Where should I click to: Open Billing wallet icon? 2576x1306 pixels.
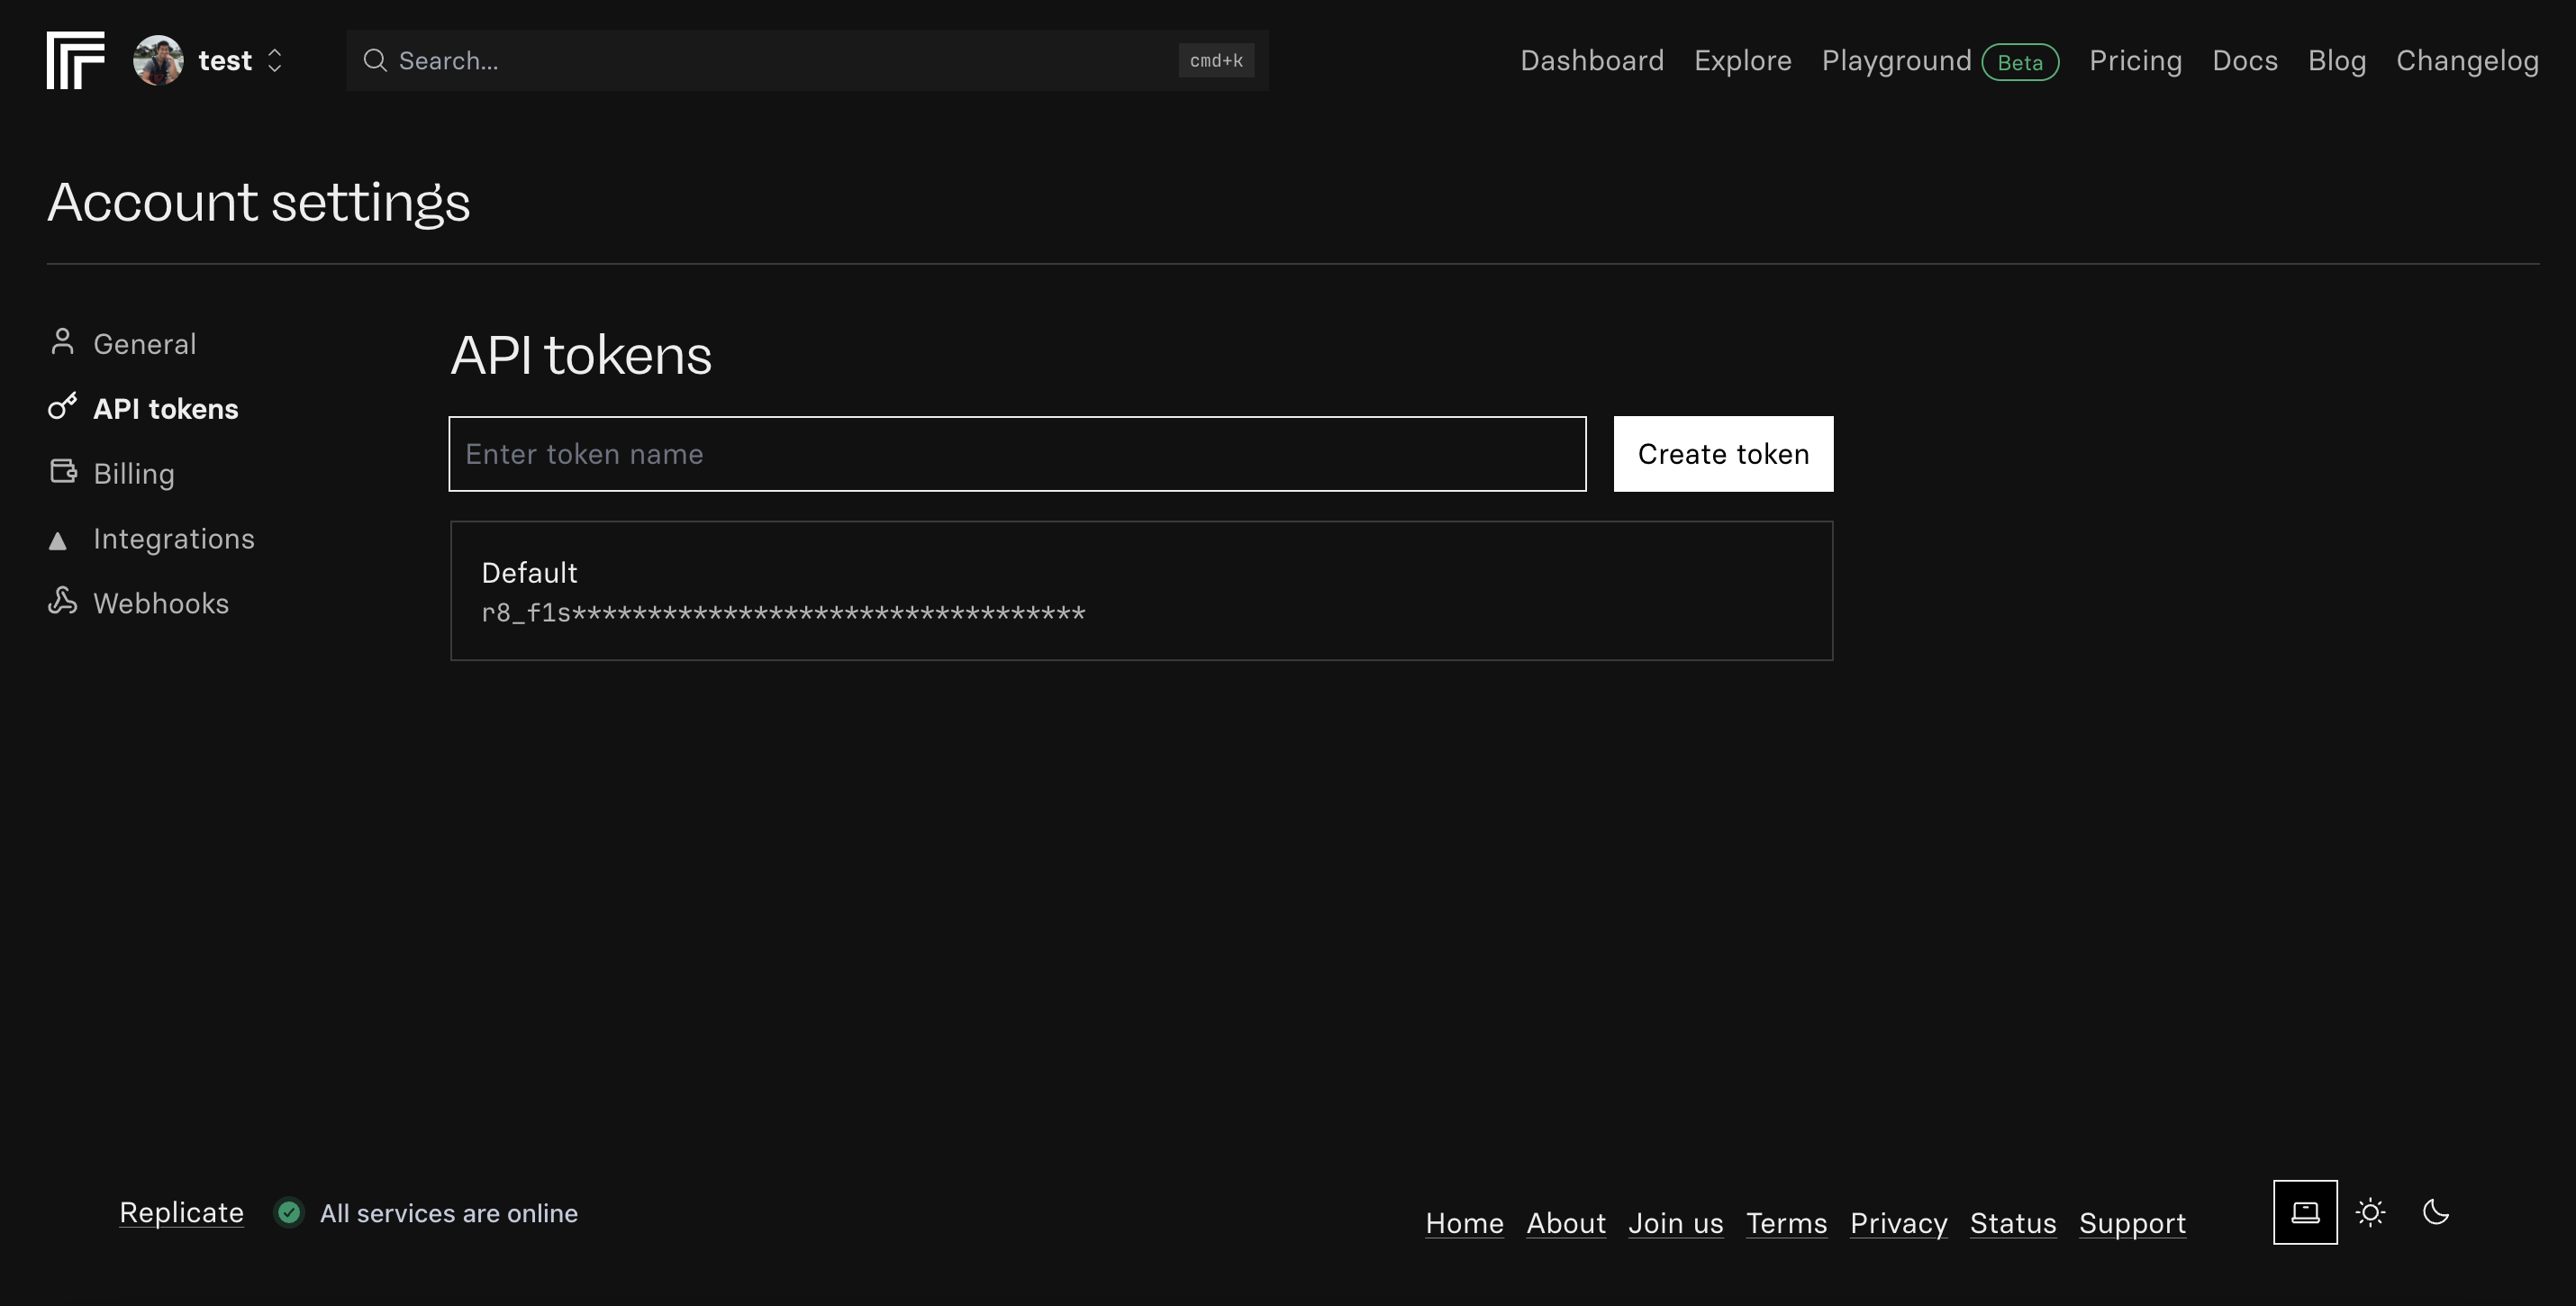(63, 471)
